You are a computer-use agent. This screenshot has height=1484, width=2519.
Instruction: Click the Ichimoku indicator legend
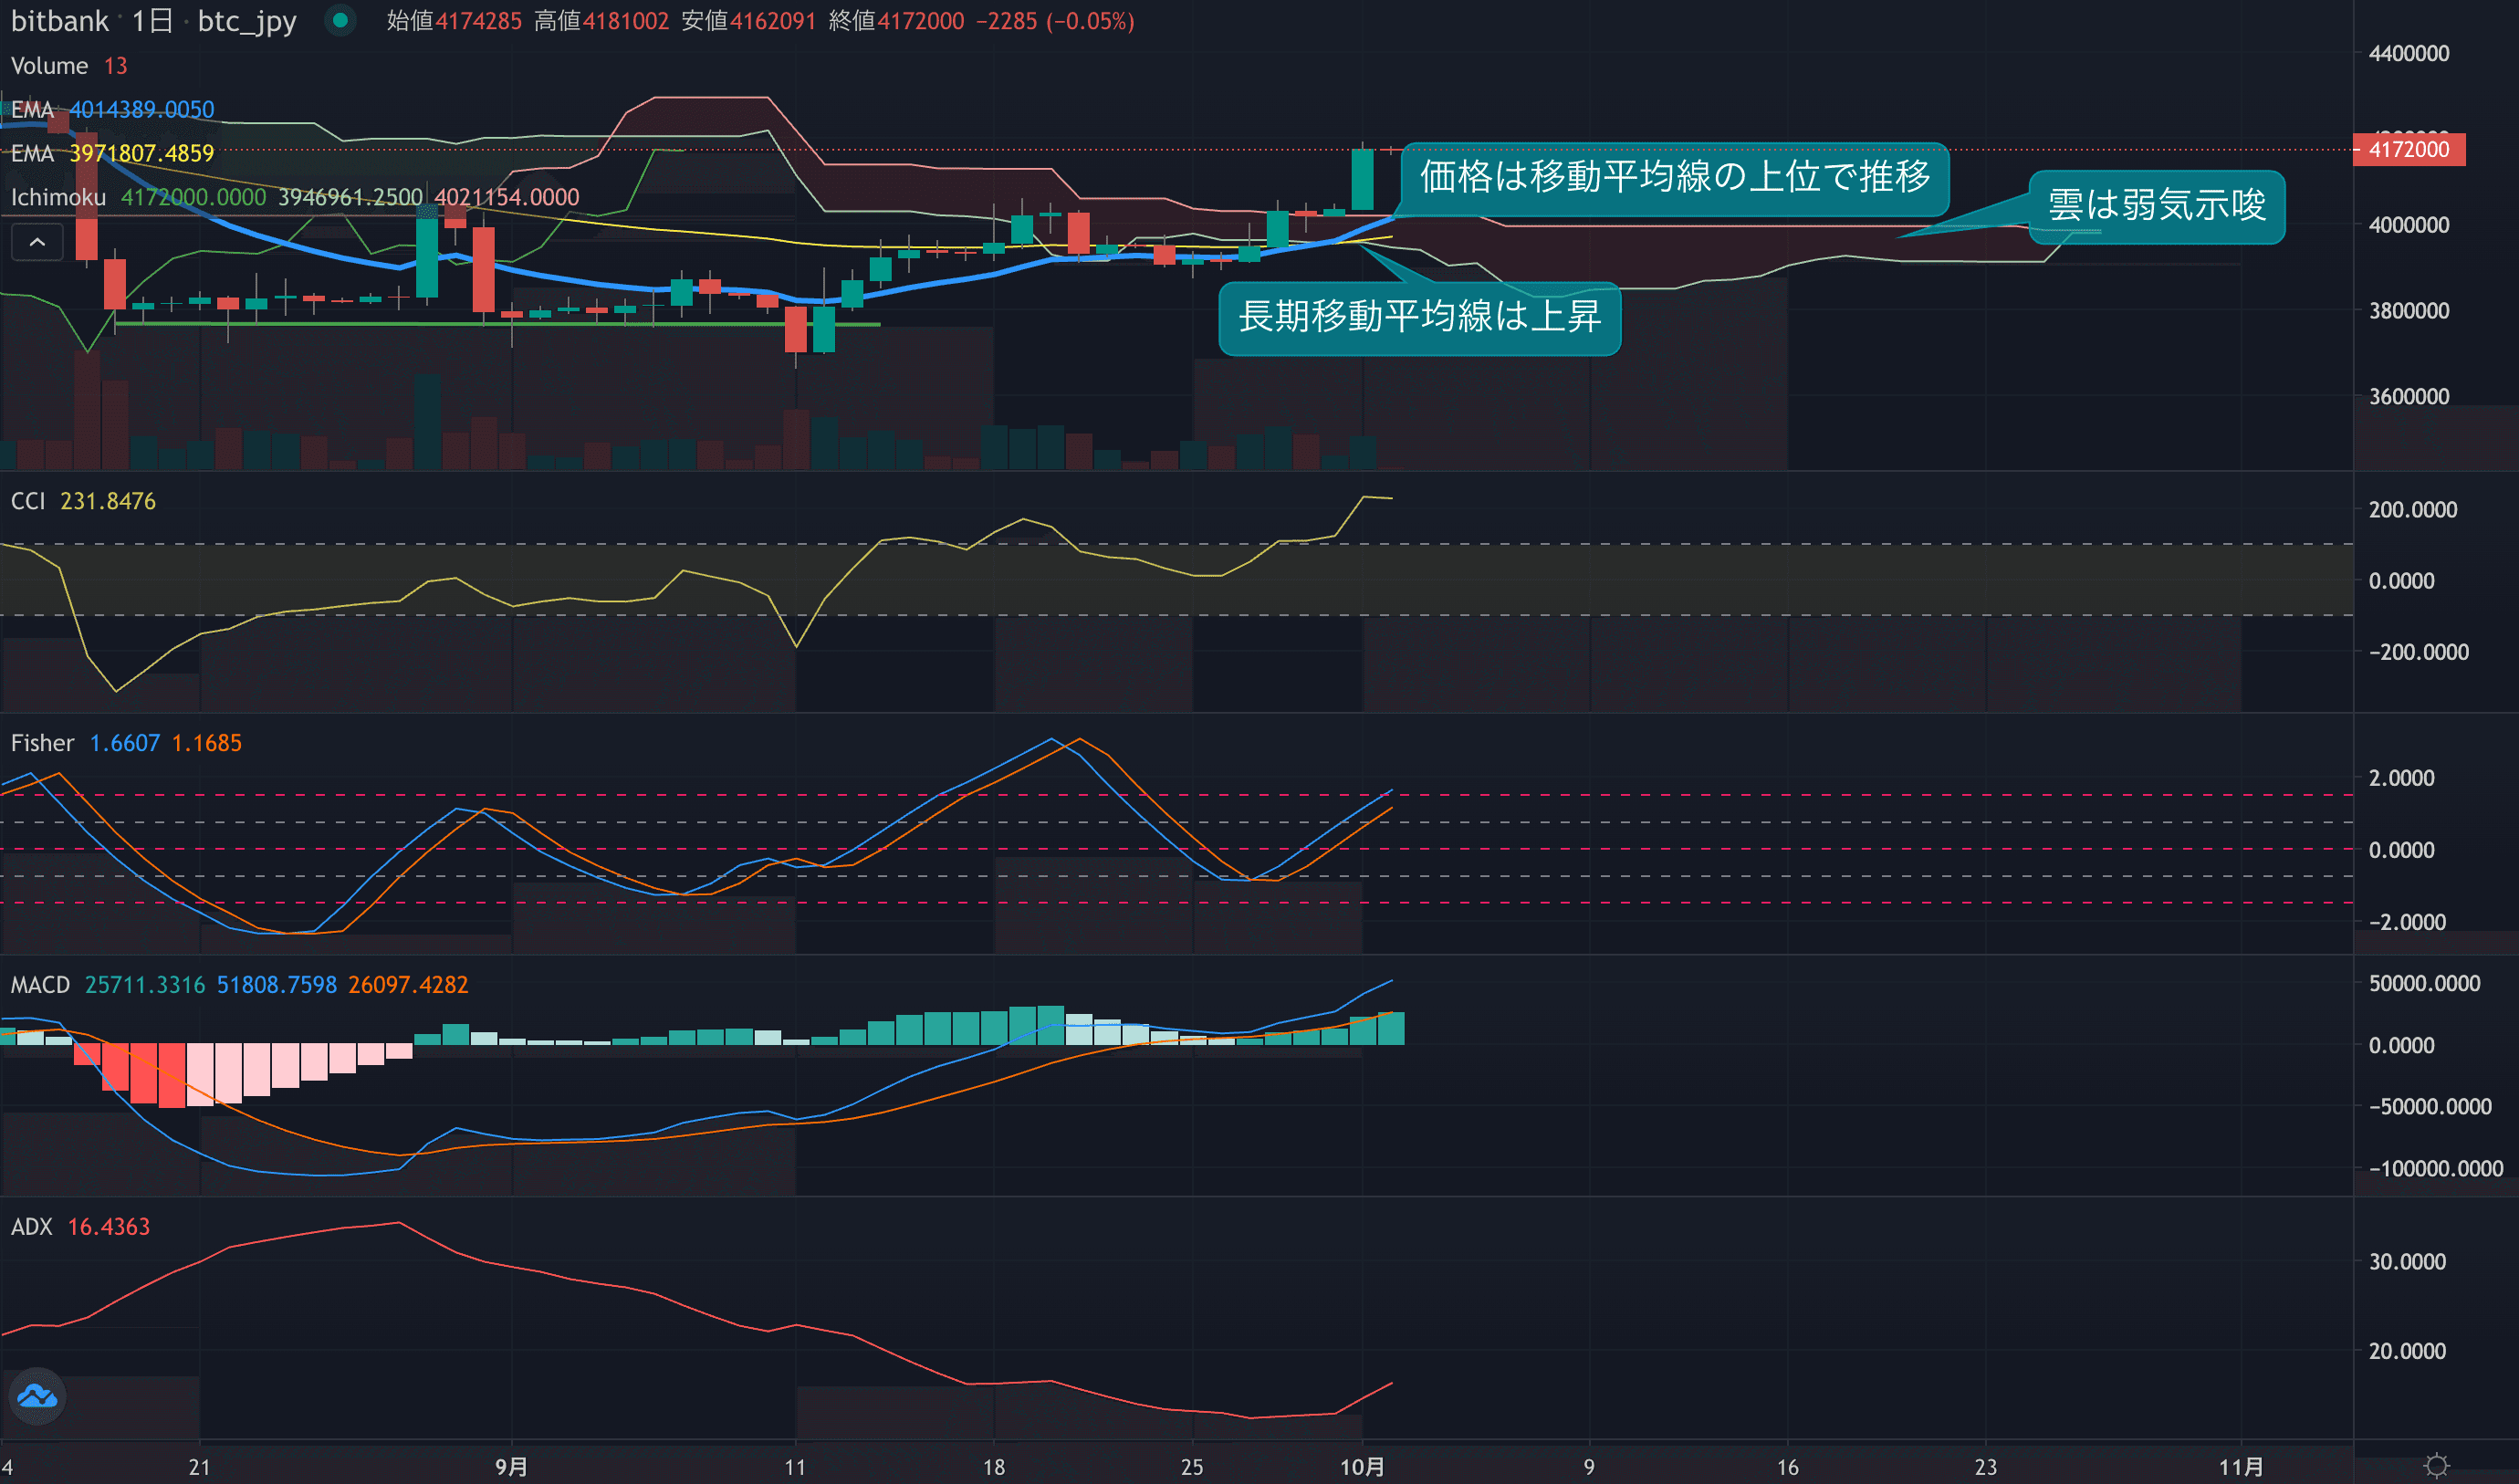(58, 197)
